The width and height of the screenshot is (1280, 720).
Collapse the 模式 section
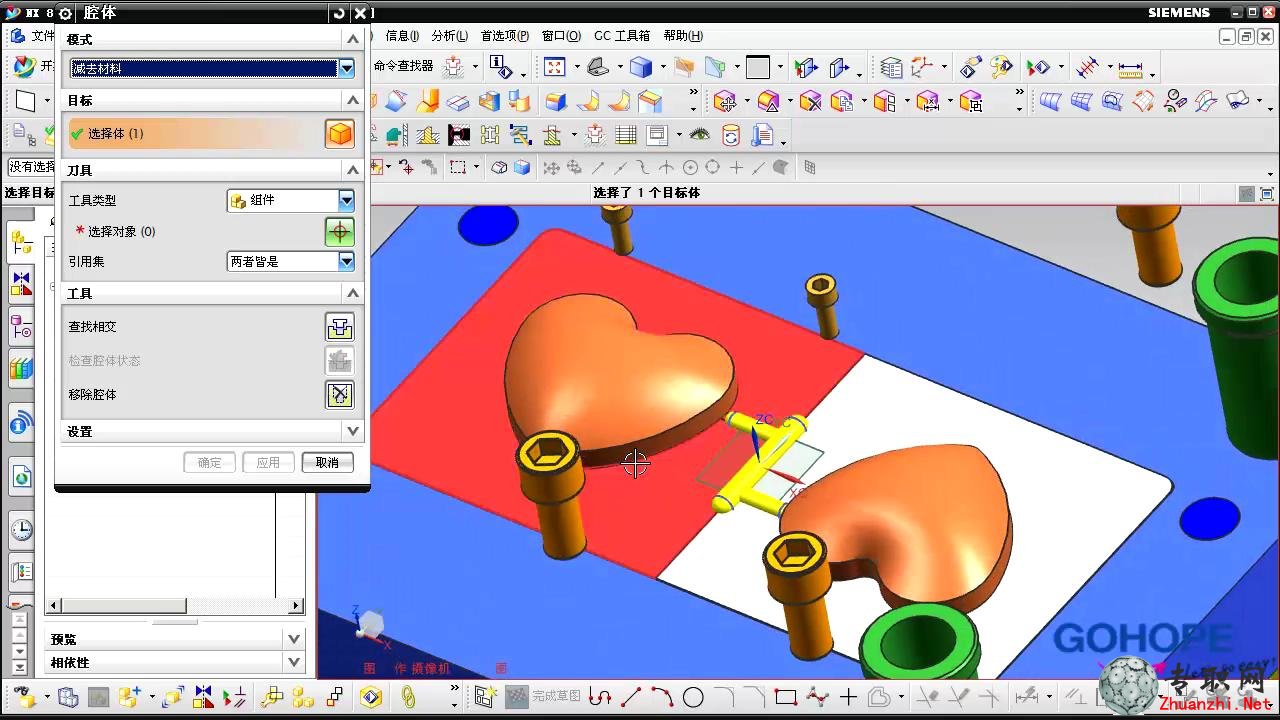(x=353, y=39)
